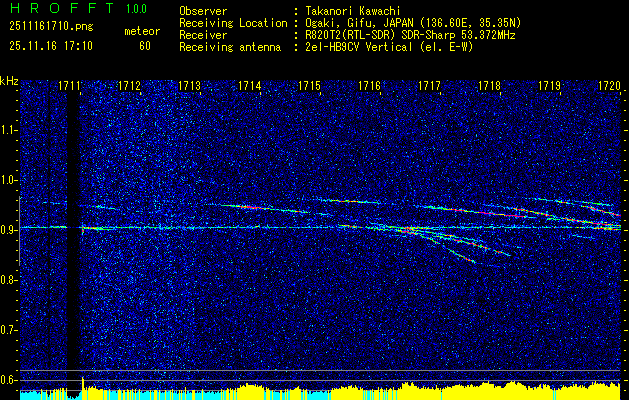Click the Receiving Location label
629x400 pixels.
tap(233, 23)
